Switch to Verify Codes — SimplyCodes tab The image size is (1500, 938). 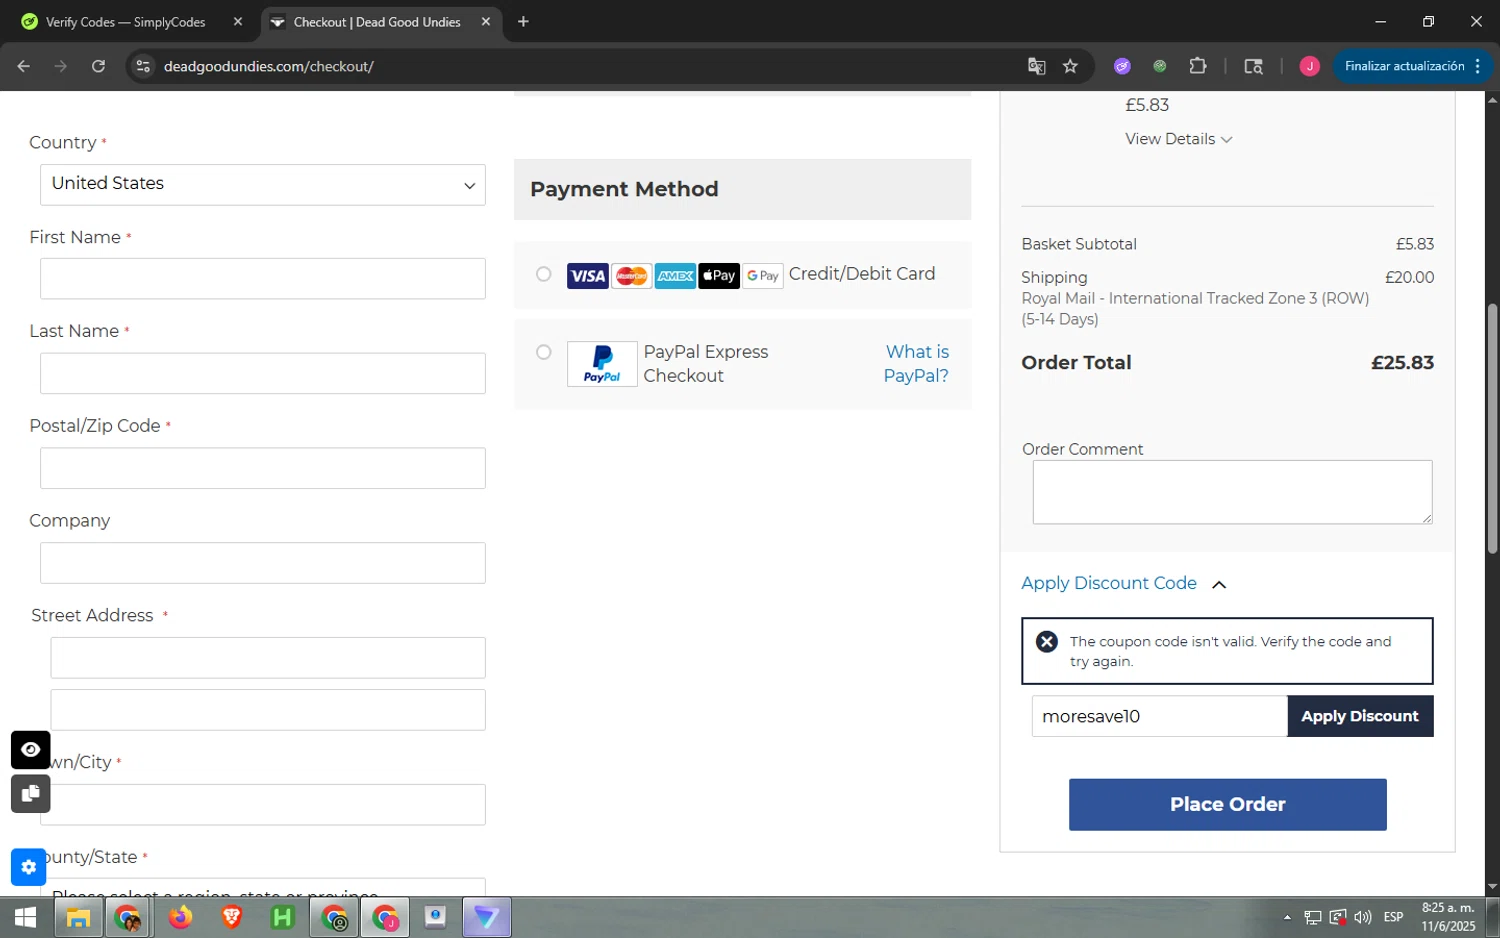[x=125, y=21]
